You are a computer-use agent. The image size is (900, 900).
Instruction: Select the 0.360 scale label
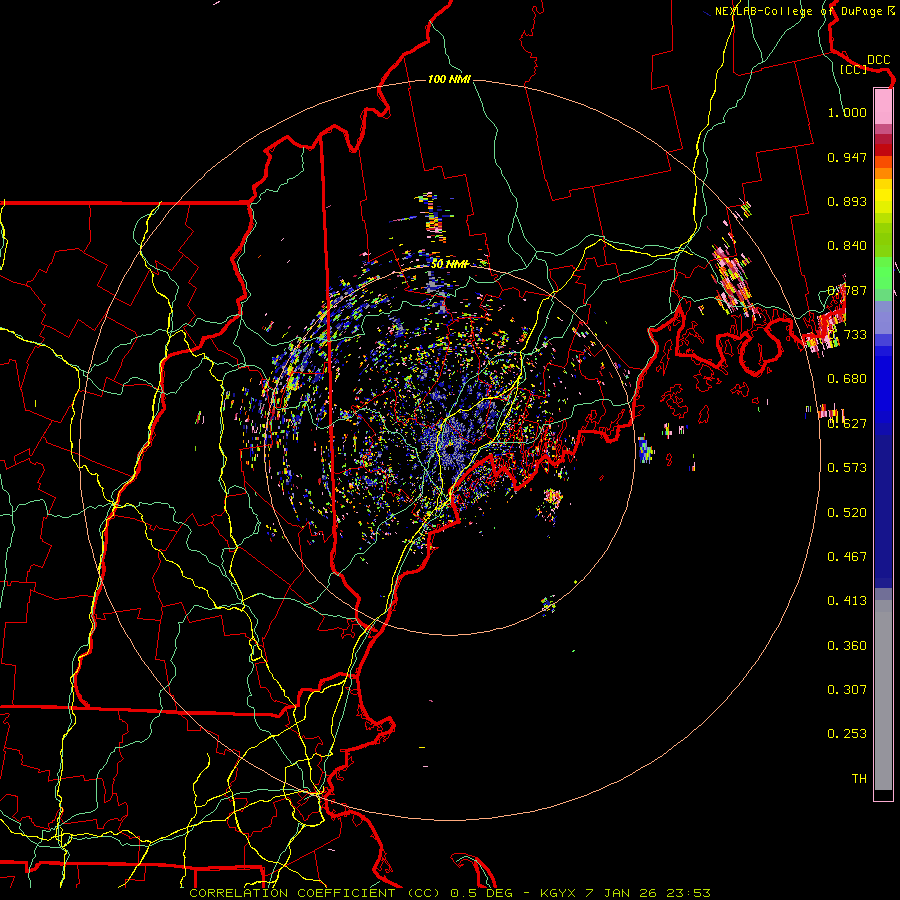tap(847, 646)
